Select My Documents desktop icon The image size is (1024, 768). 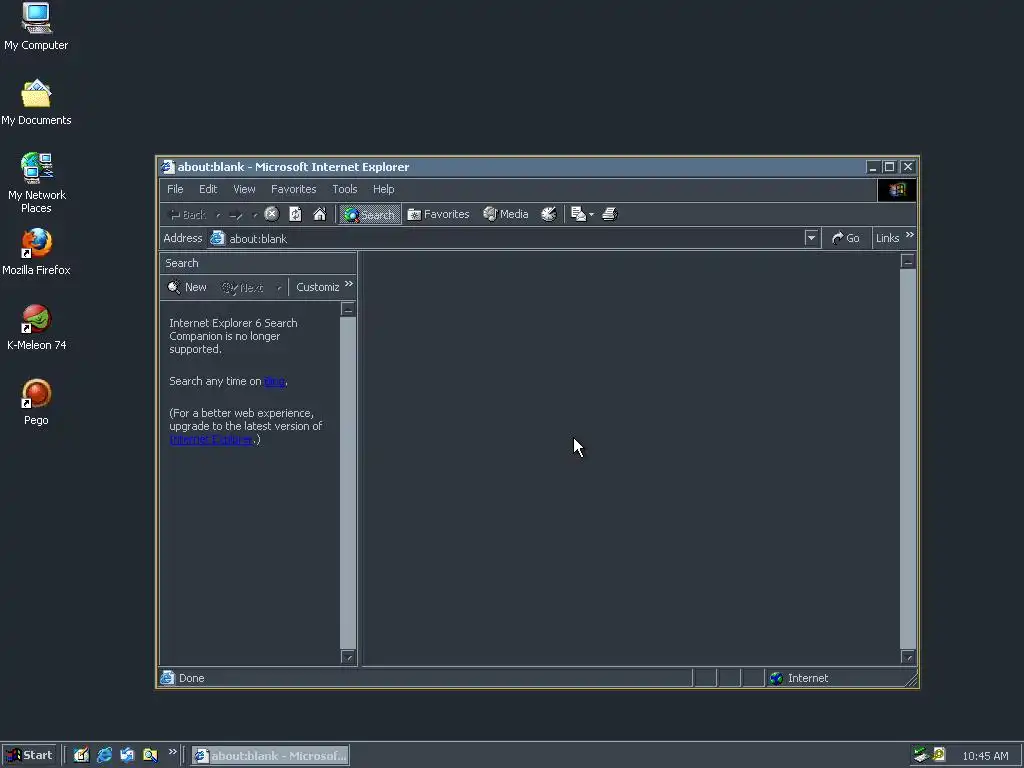(x=36, y=103)
